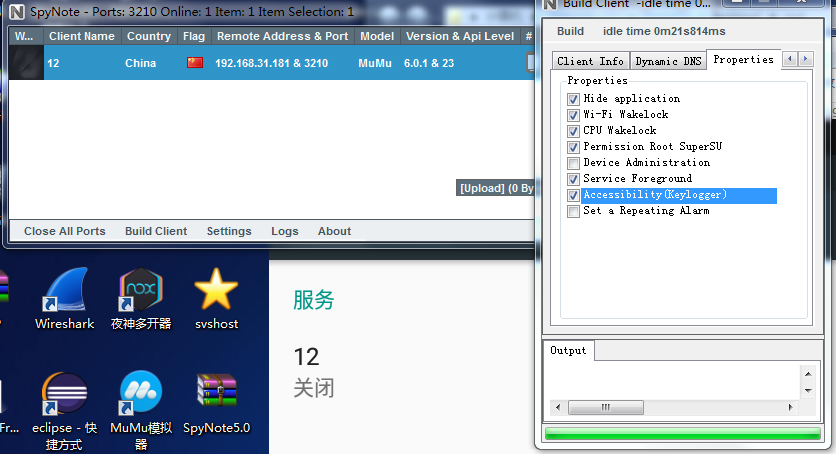
Task: Toggle the CPU Wakelock checkbox
Action: pyautogui.click(x=573, y=131)
